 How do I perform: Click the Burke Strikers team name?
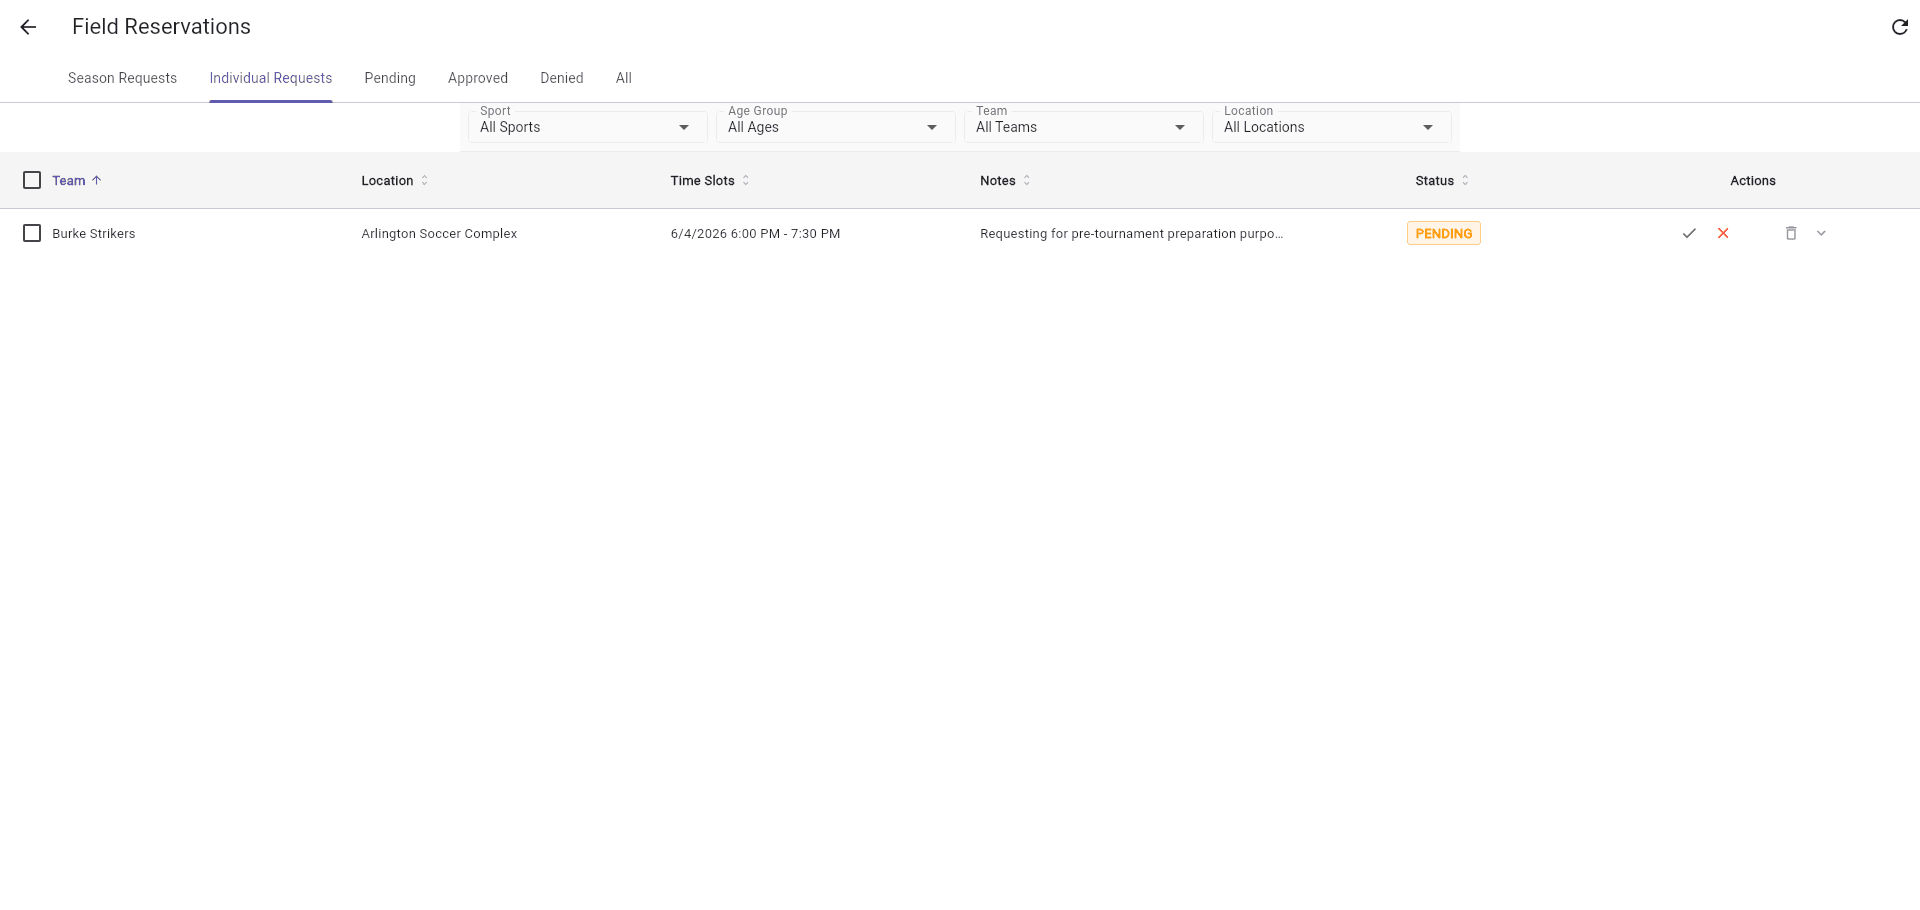tap(94, 234)
